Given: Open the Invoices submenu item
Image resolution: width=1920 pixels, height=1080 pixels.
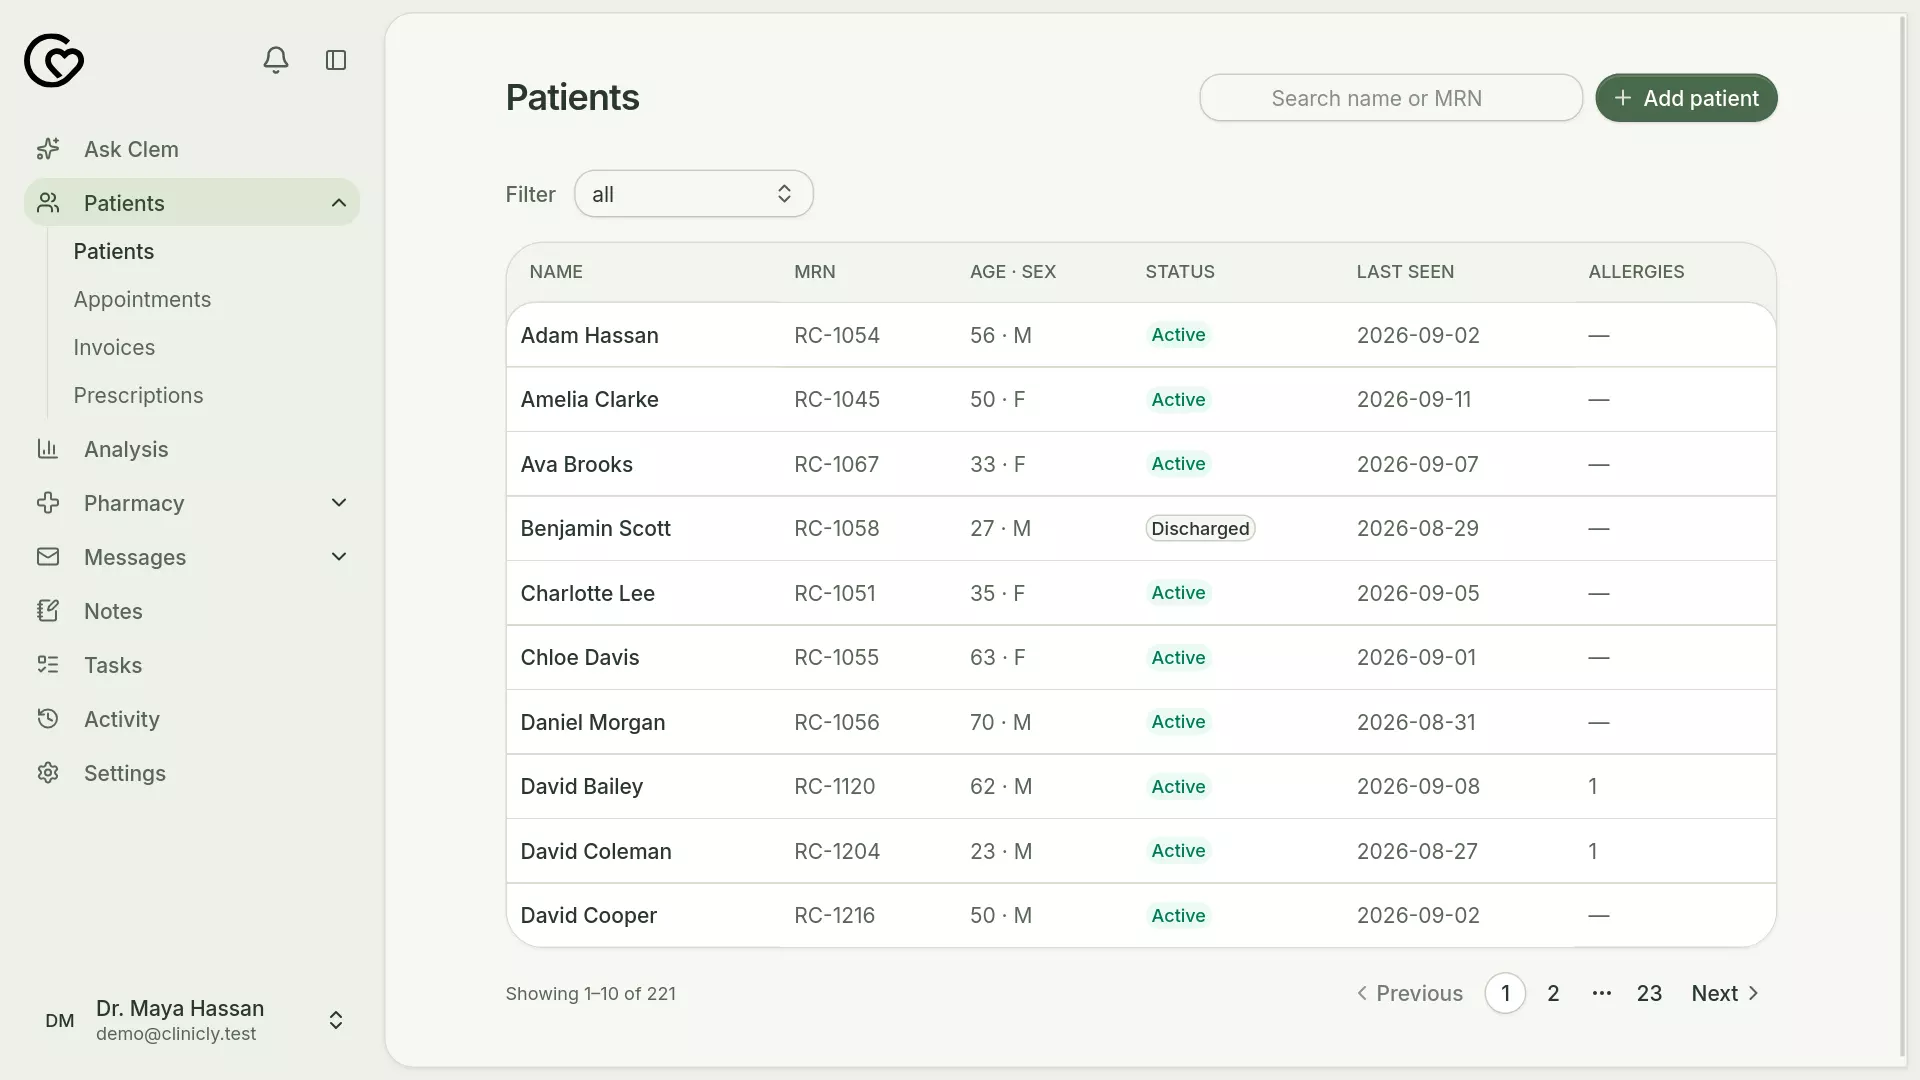Looking at the screenshot, I should coord(114,347).
